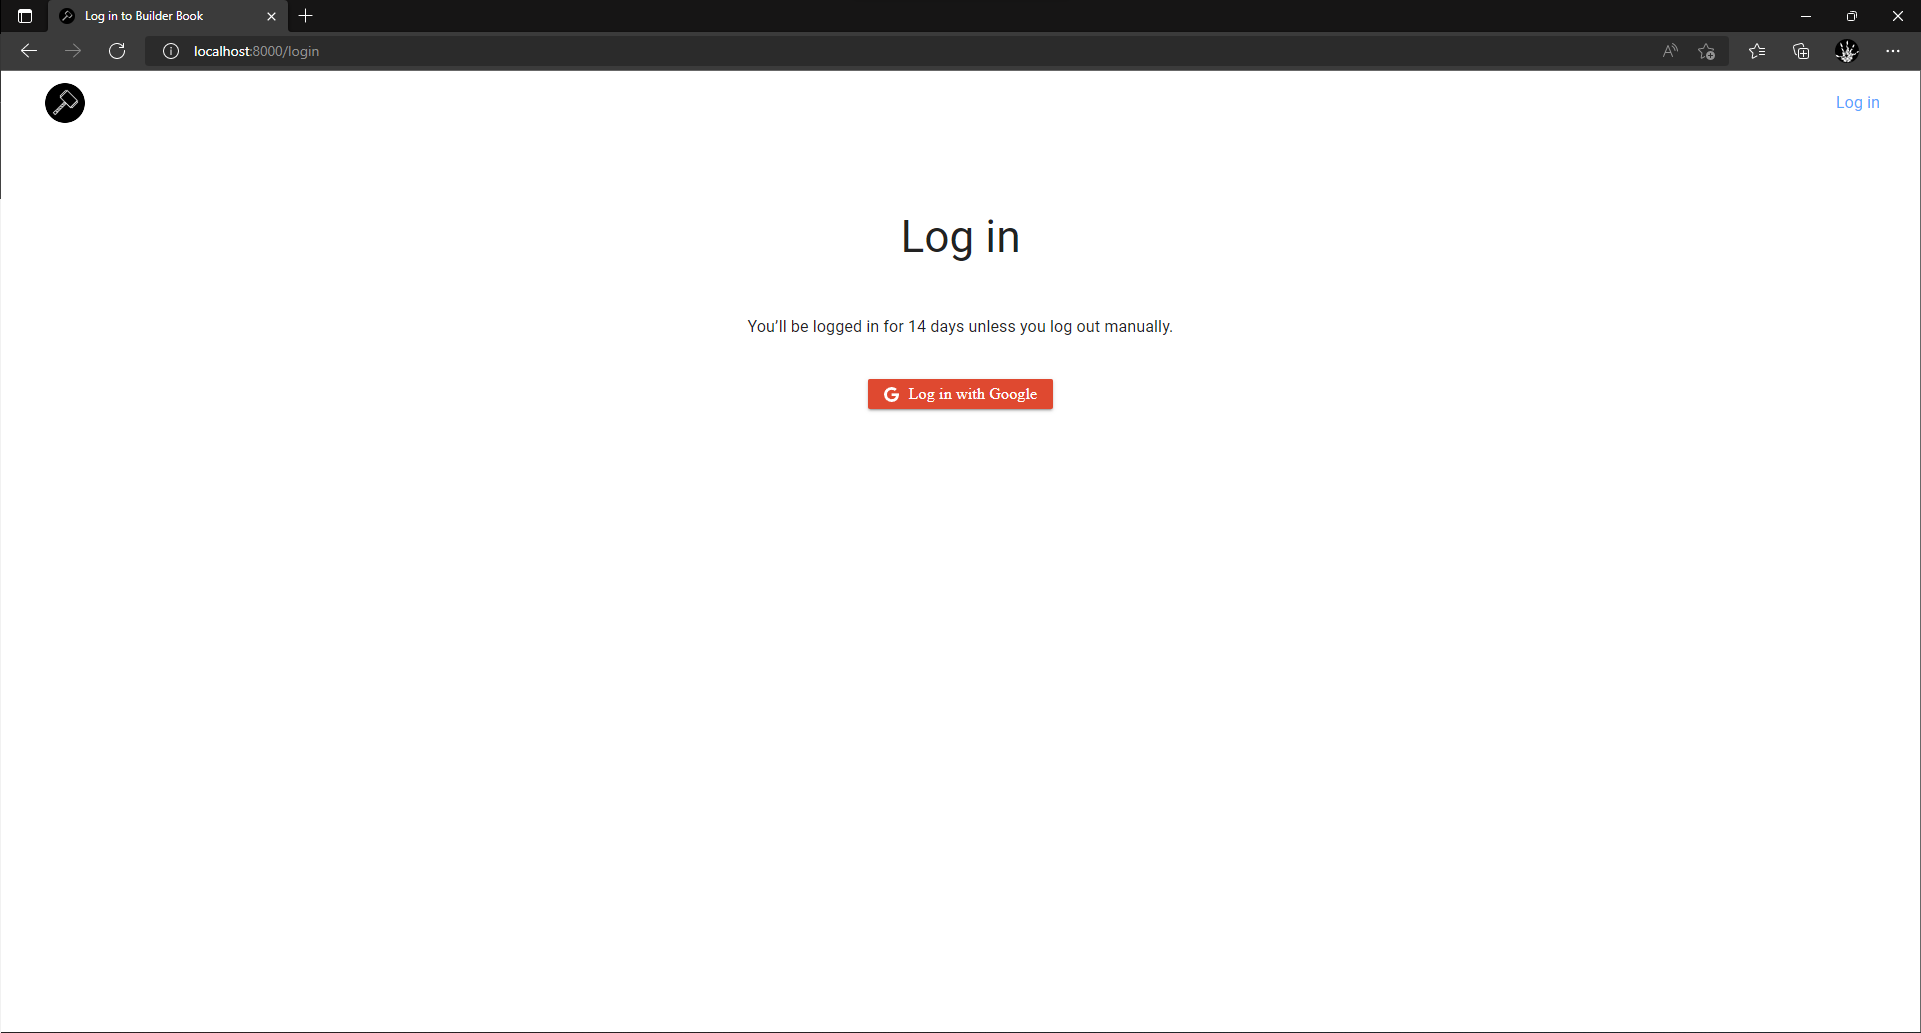Click the address bar showing localhost

[x=400, y=51]
